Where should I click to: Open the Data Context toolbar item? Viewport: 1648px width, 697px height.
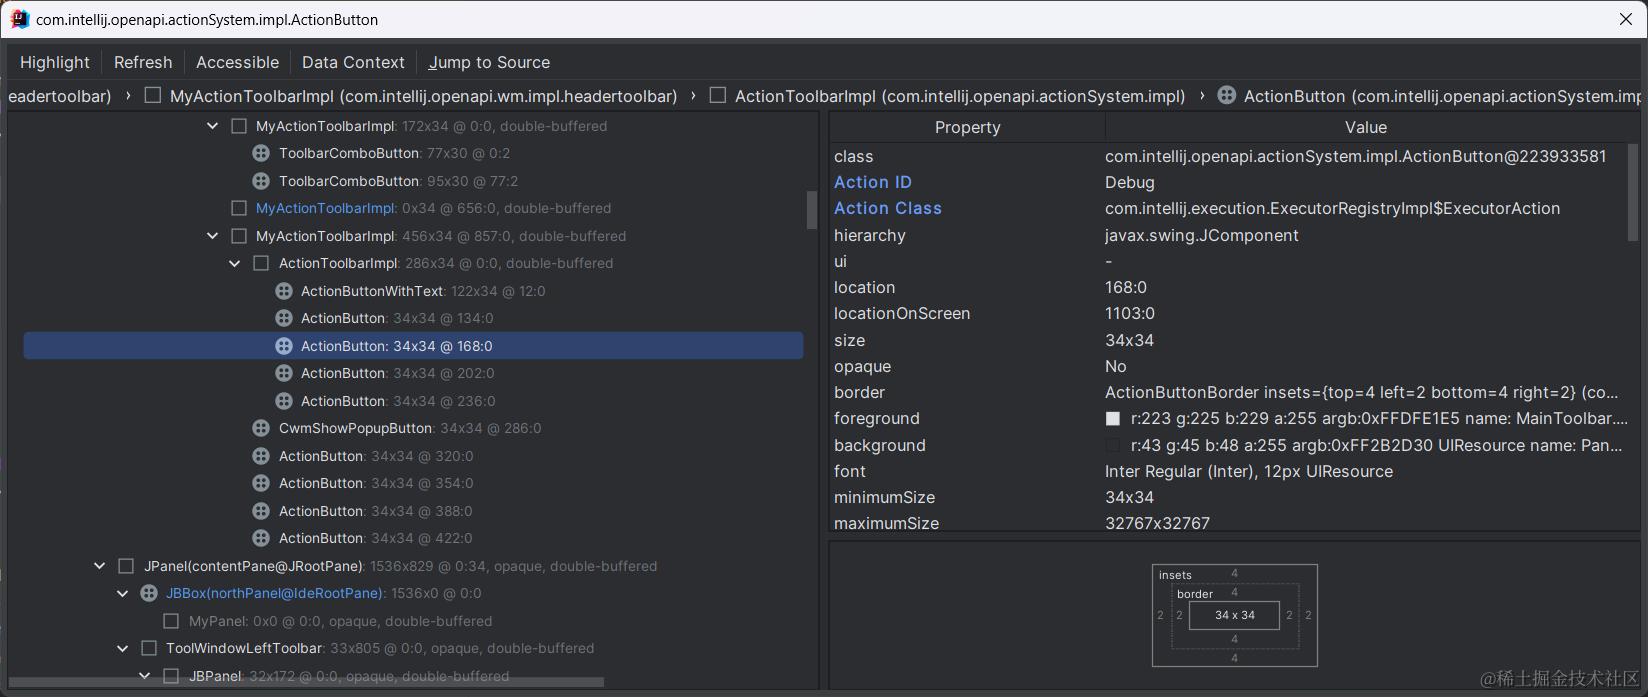(353, 62)
